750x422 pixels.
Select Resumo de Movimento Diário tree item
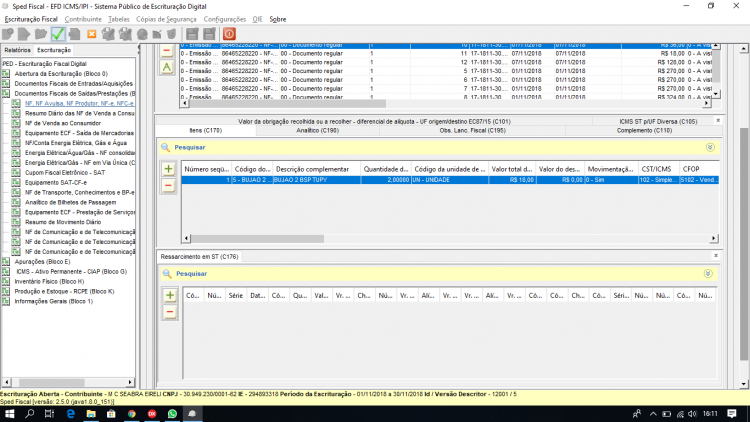[63, 222]
